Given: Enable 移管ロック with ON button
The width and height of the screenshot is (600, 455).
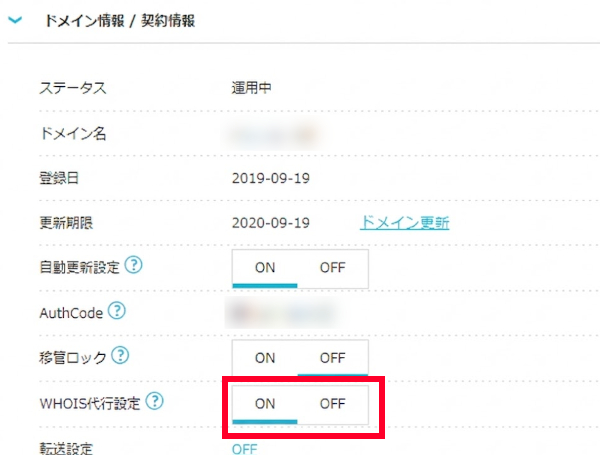Looking at the screenshot, I should (265, 357).
